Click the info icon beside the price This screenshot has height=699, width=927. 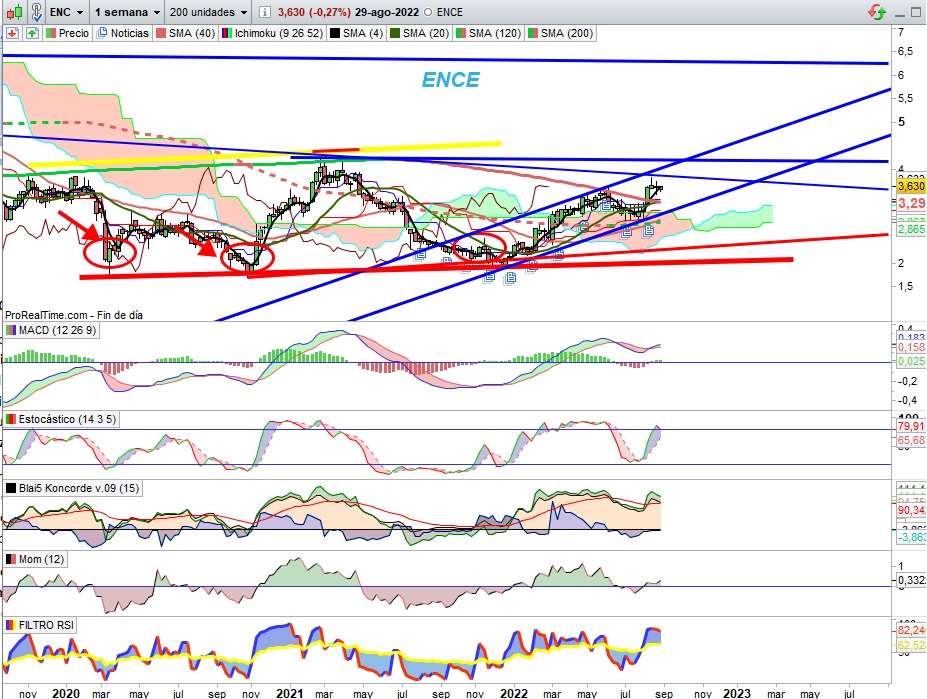(x=265, y=12)
